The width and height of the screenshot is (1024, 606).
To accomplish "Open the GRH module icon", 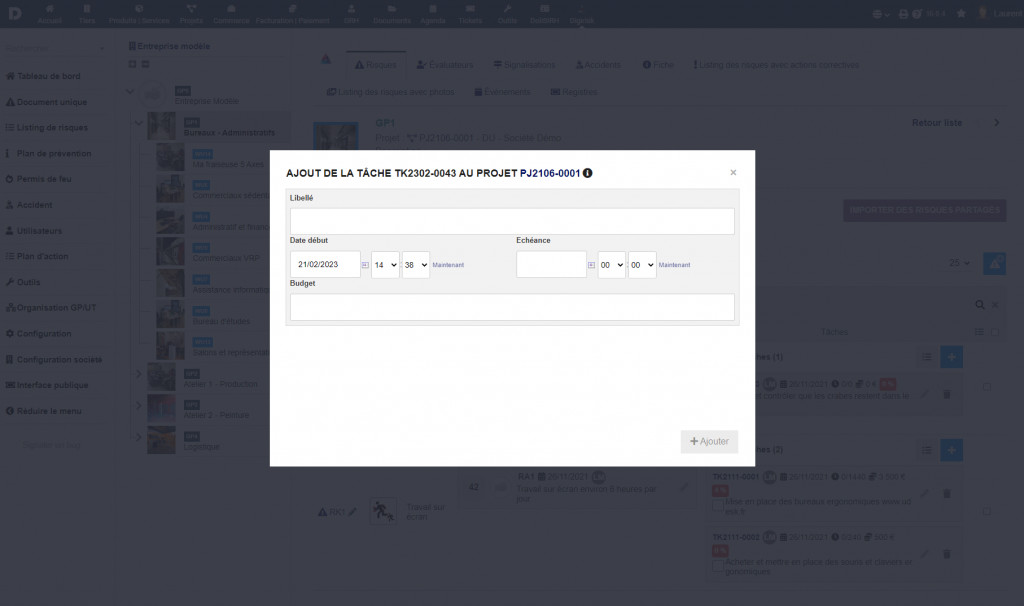I will click(x=351, y=9).
